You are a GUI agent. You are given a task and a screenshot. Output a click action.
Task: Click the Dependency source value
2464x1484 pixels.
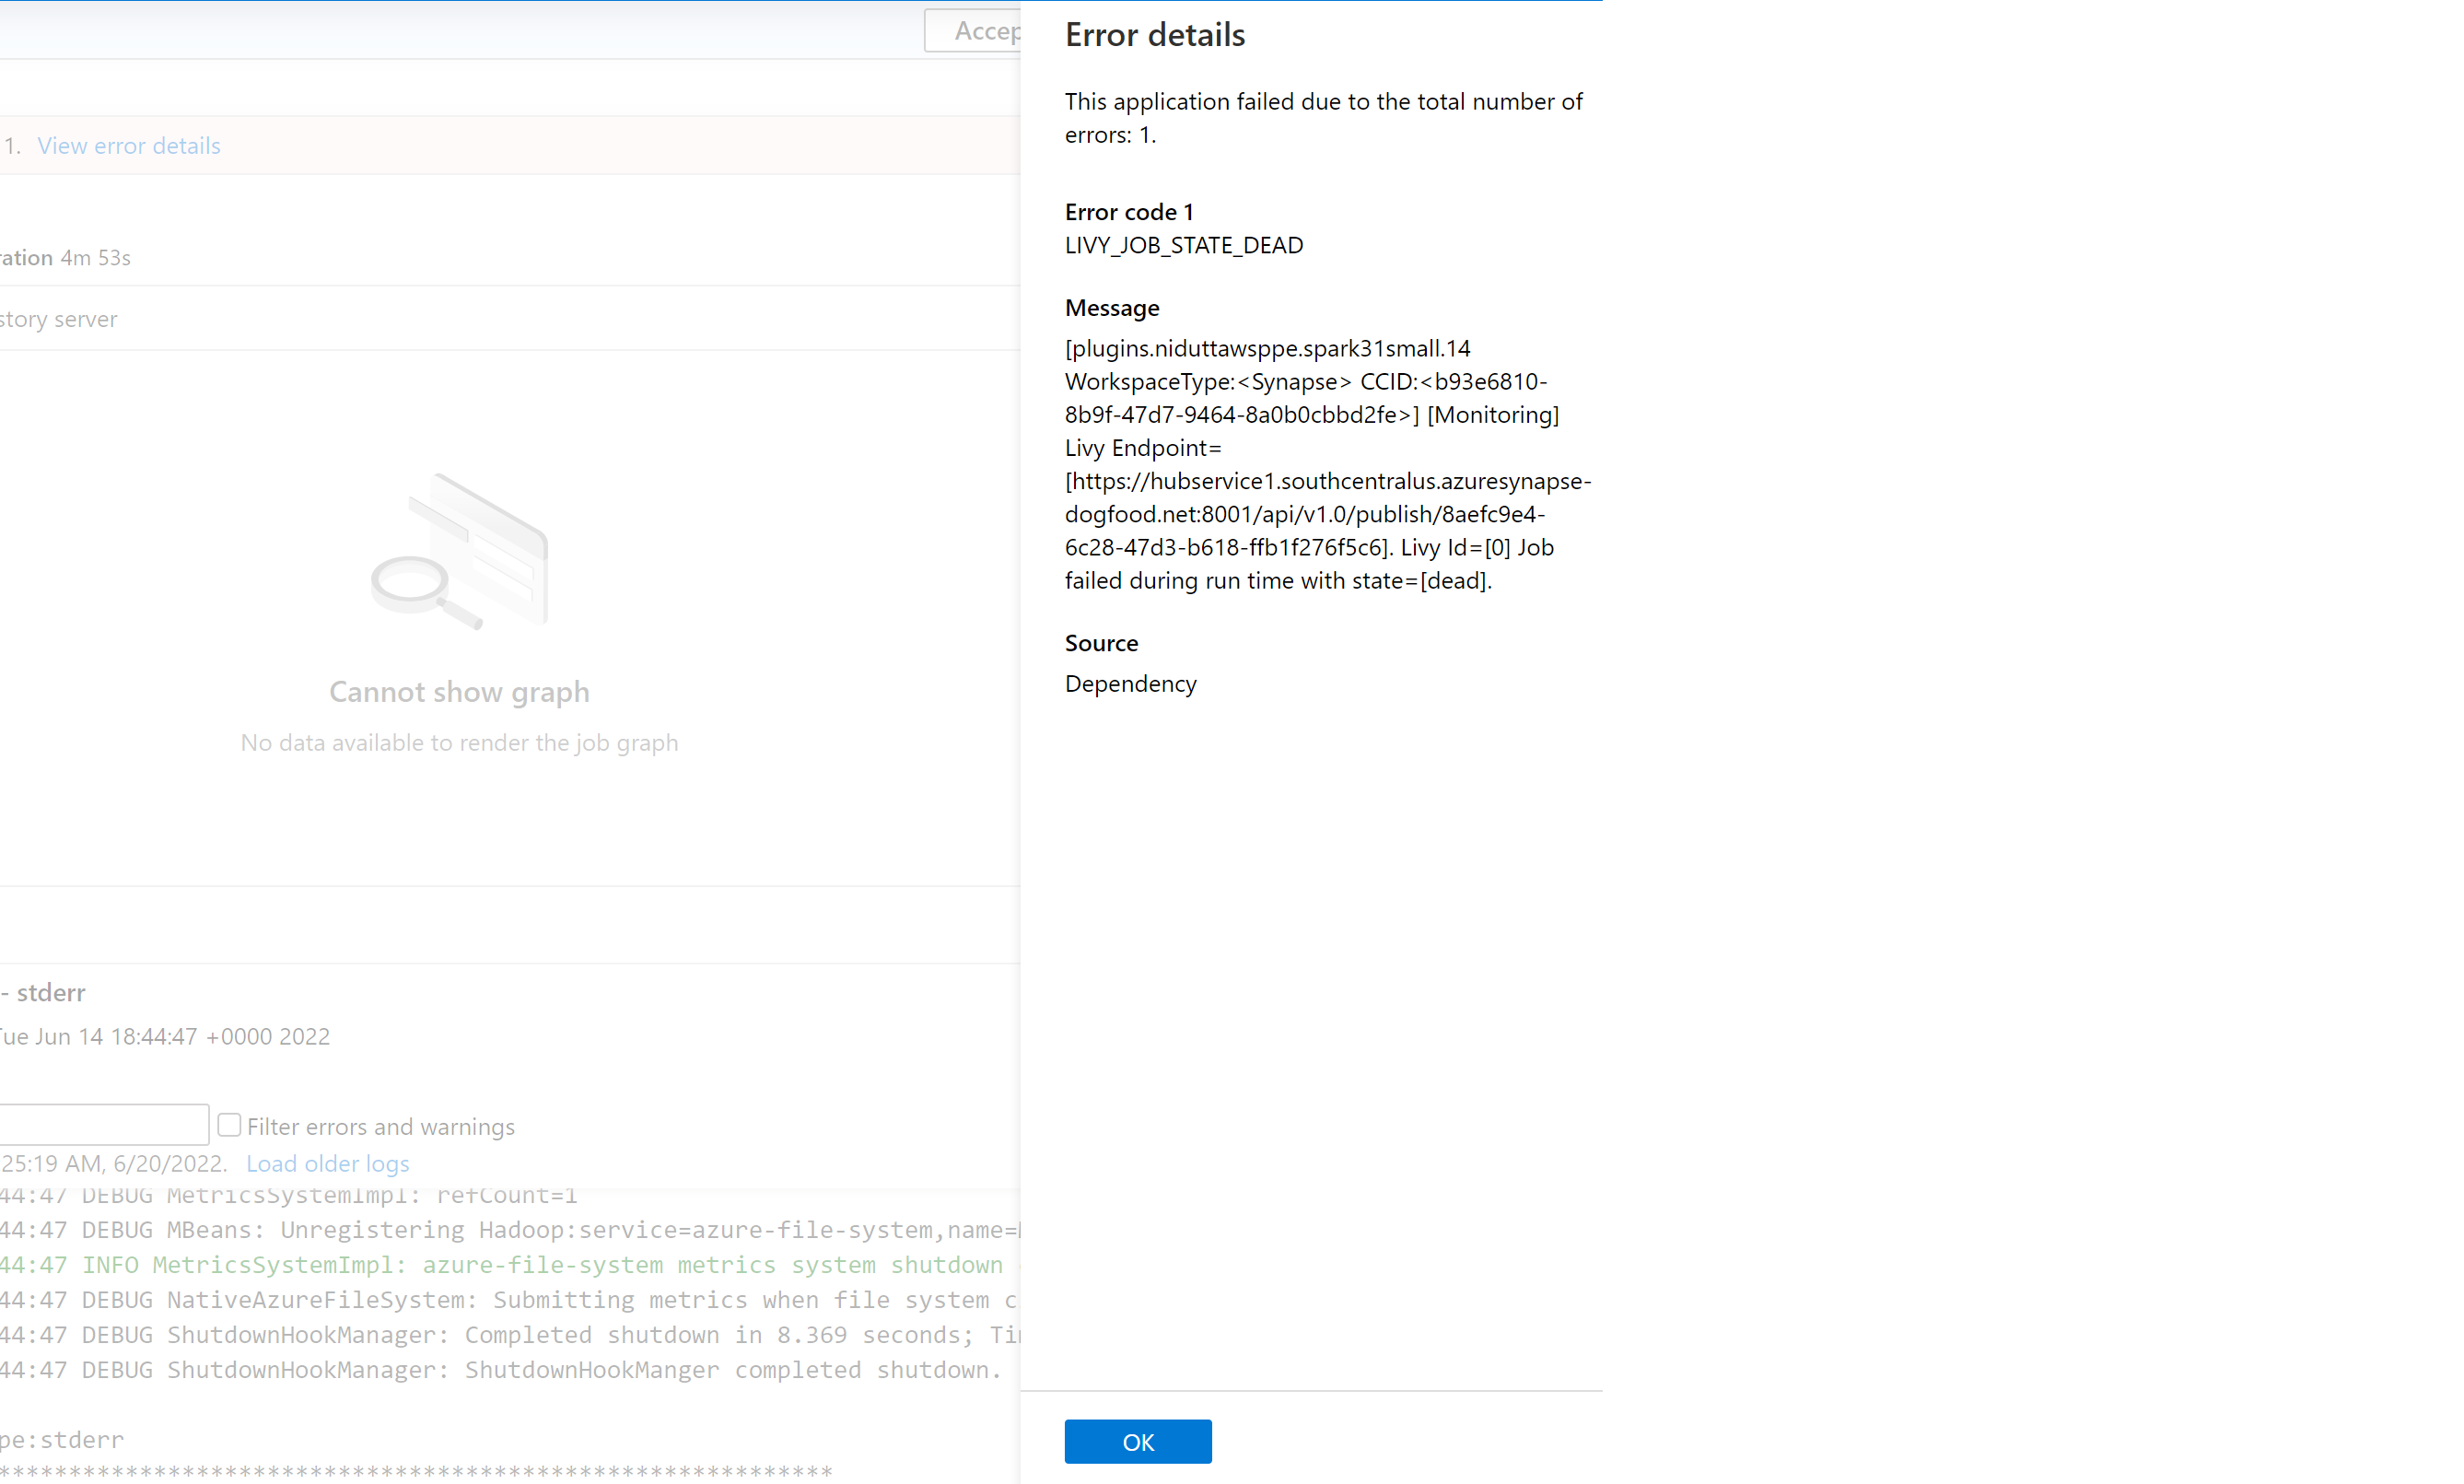coord(1130,684)
